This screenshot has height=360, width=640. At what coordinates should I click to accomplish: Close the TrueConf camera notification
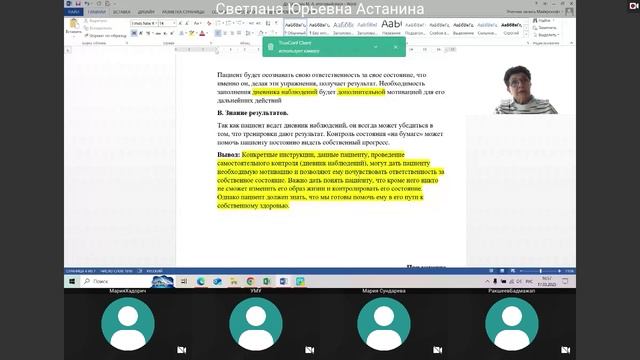click(x=396, y=47)
